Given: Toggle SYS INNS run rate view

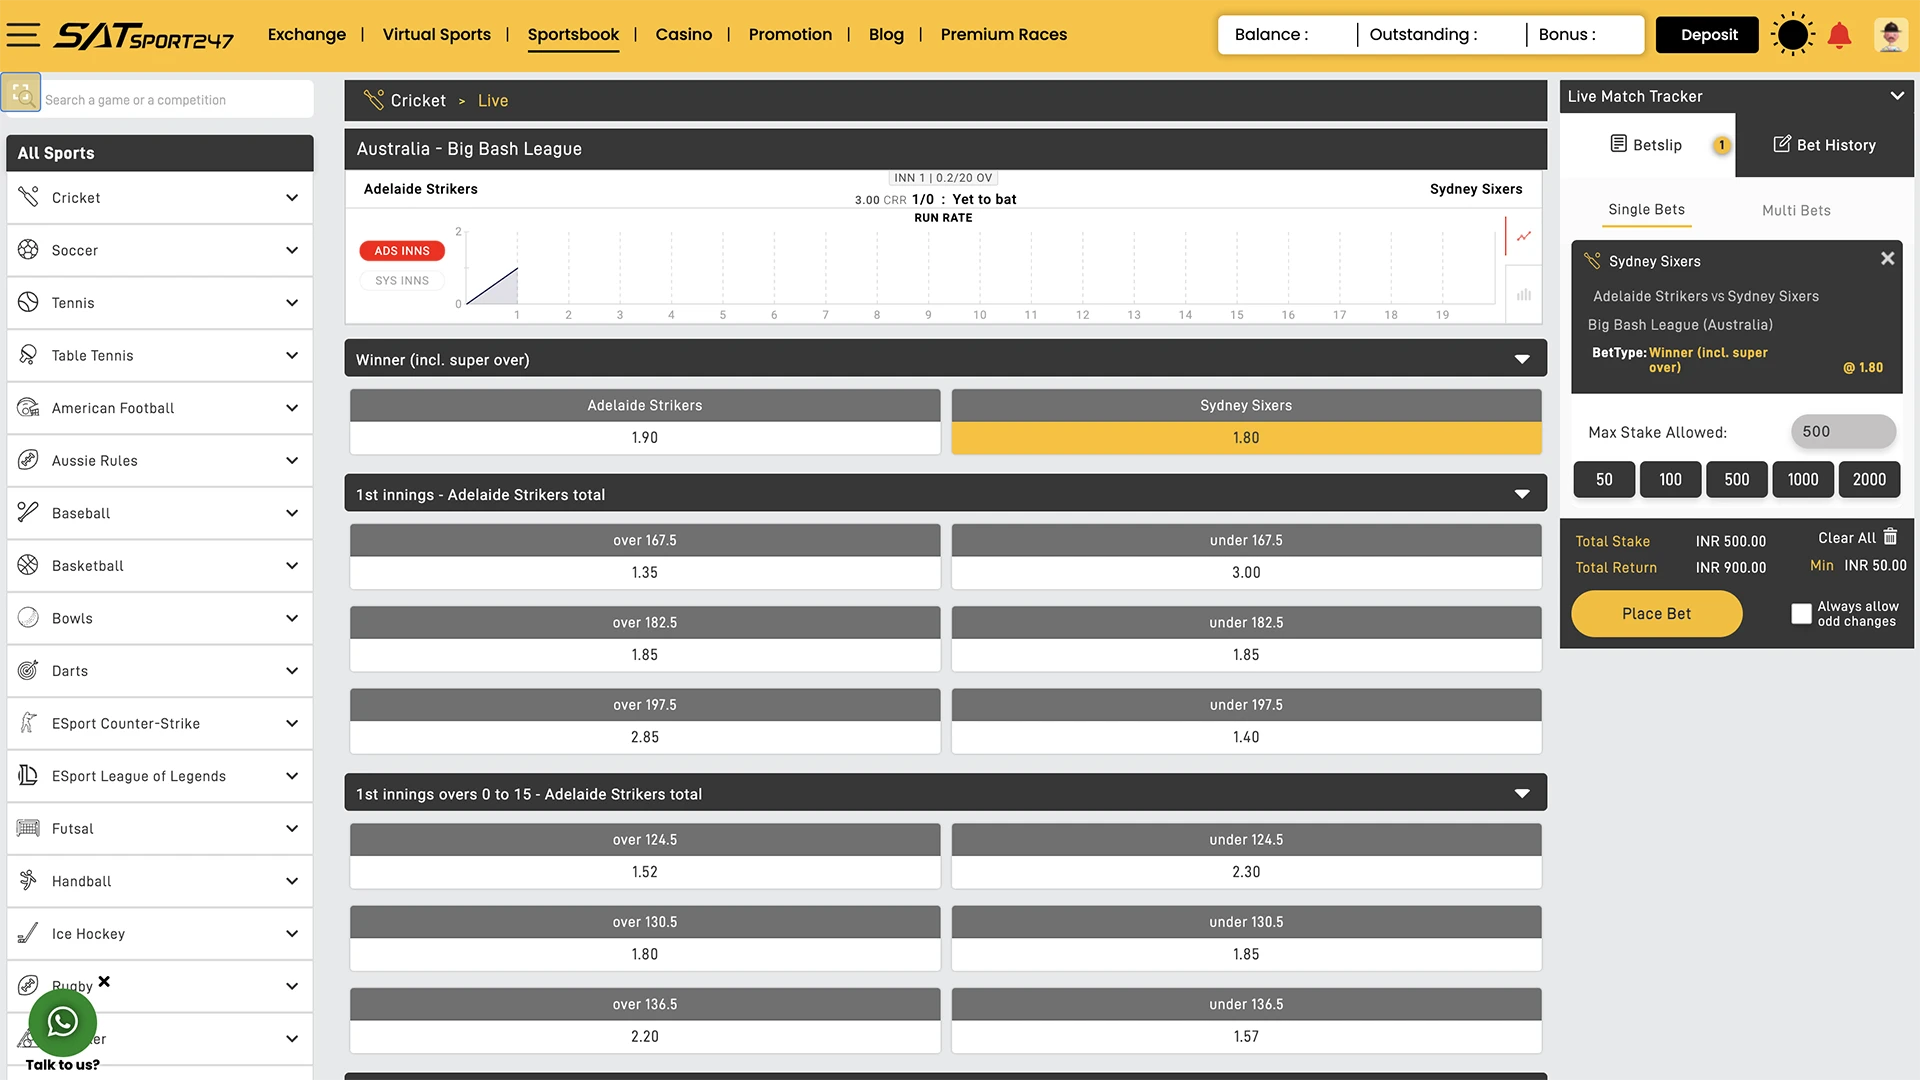Looking at the screenshot, I should click(402, 281).
